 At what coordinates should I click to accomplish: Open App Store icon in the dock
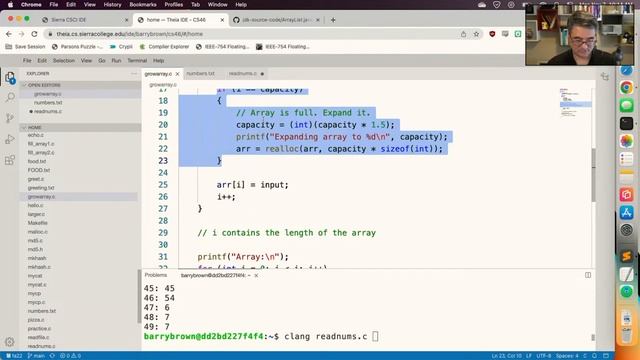click(627, 212)
